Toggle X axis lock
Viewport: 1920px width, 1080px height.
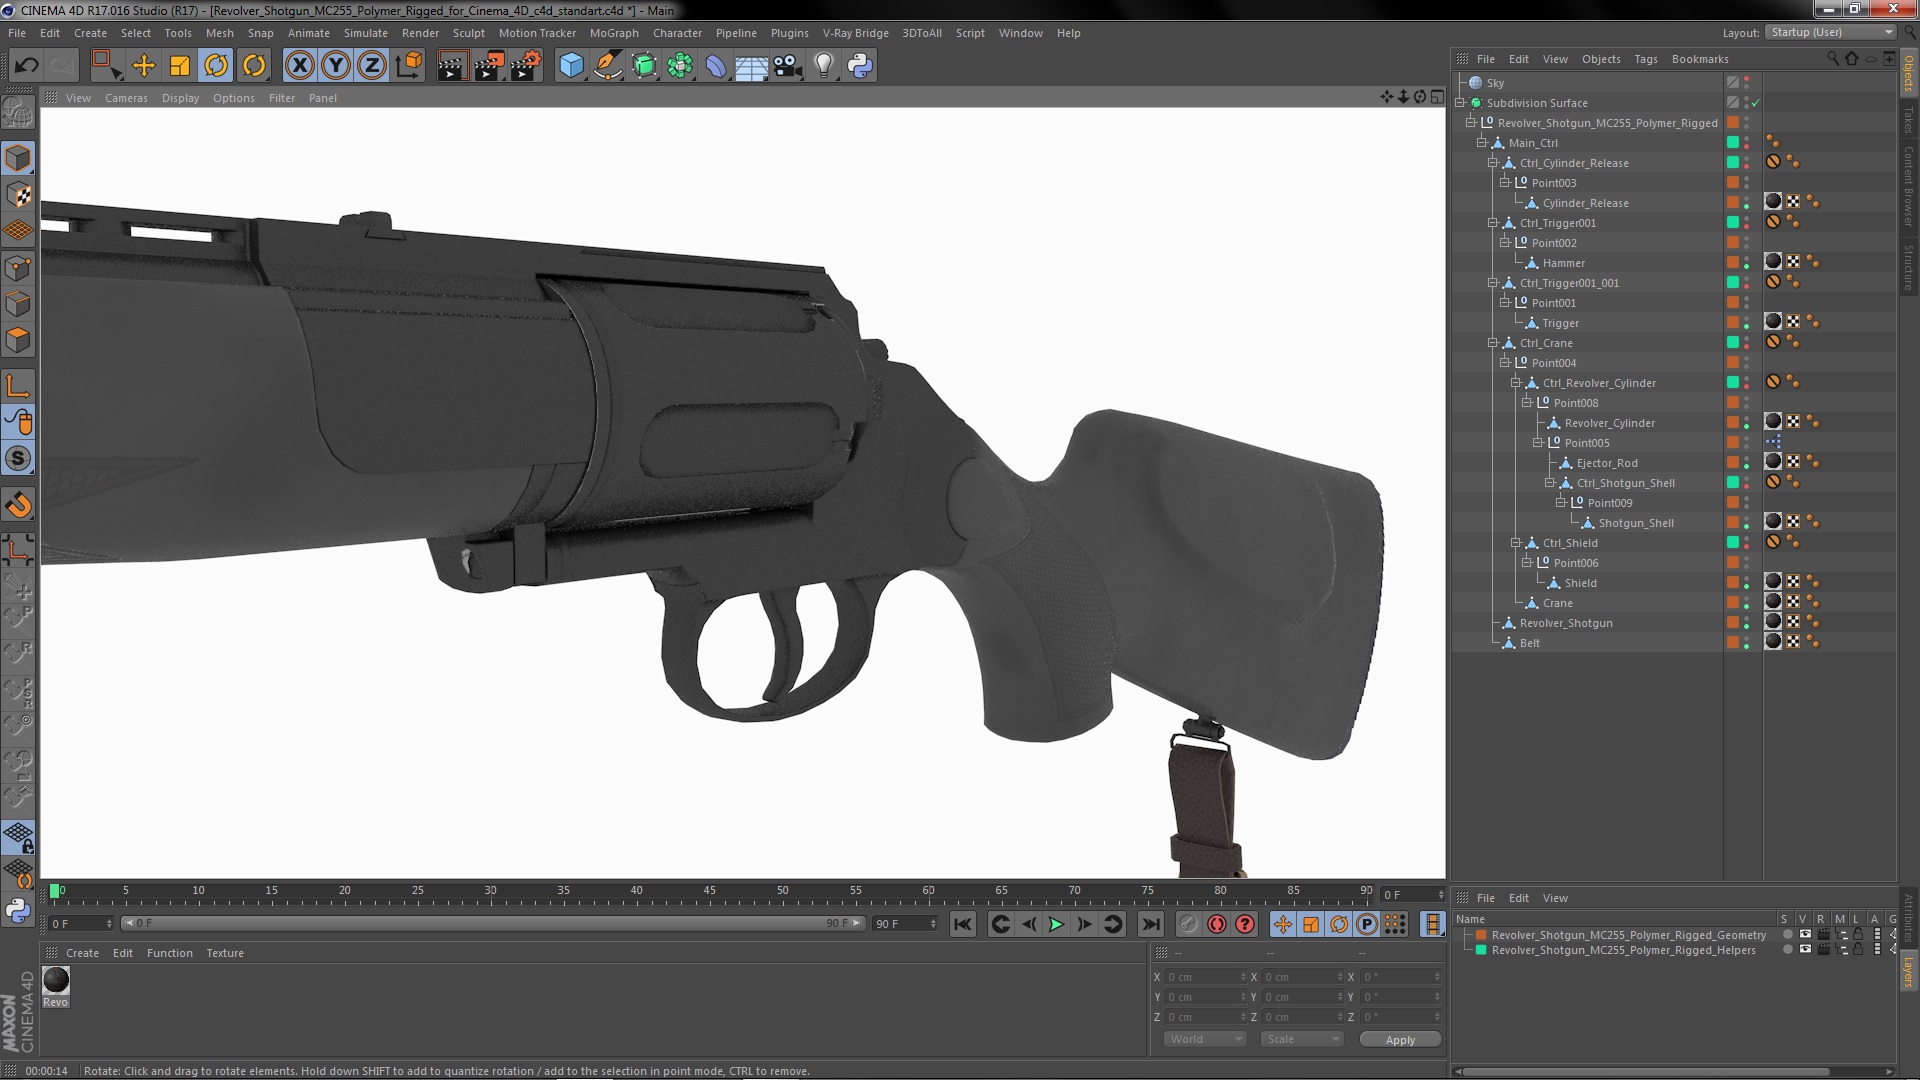pos(299,66)
